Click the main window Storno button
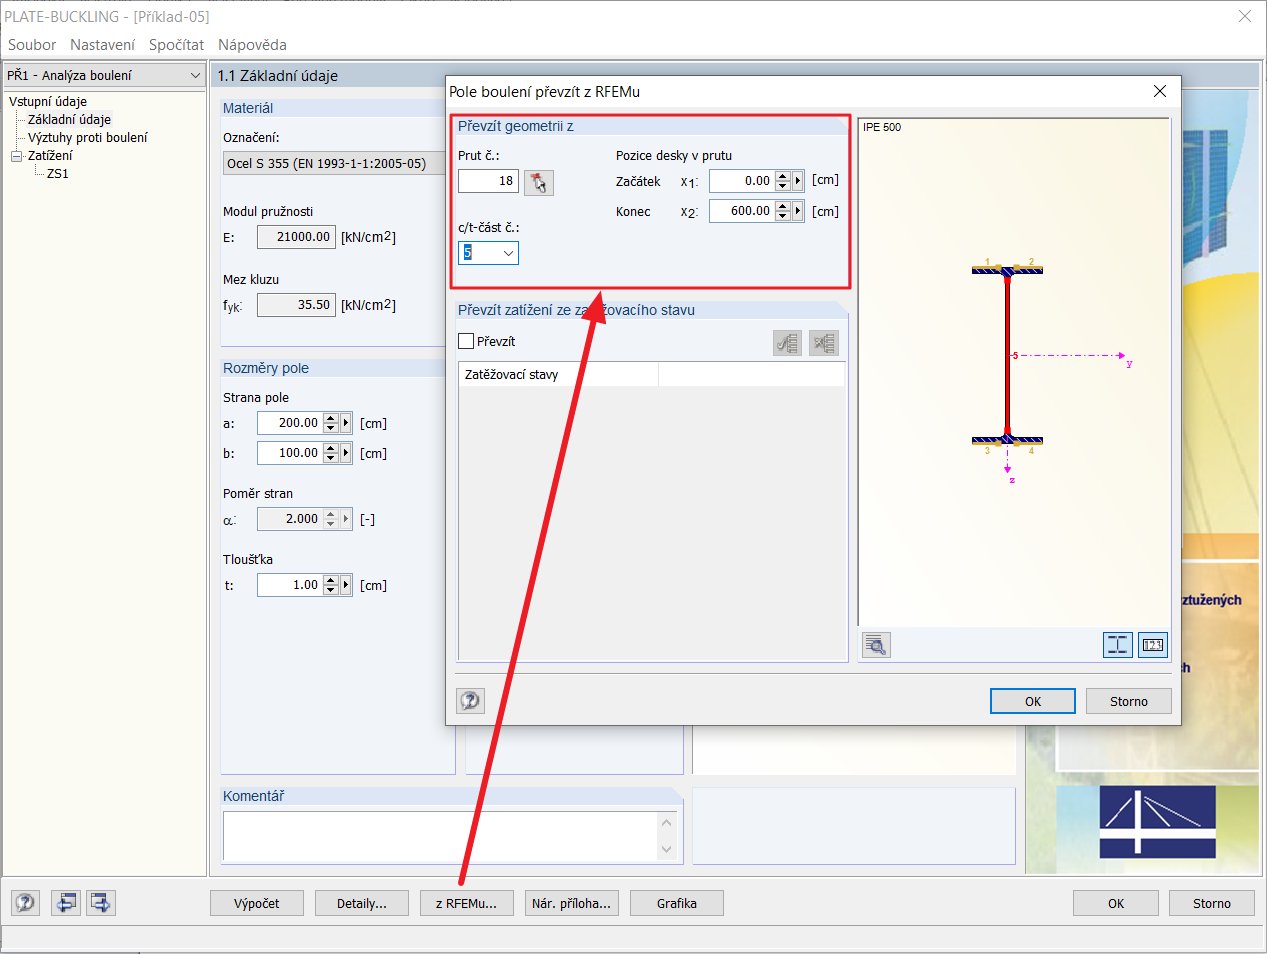The image size is (1267, 954). pos(1212,903)
